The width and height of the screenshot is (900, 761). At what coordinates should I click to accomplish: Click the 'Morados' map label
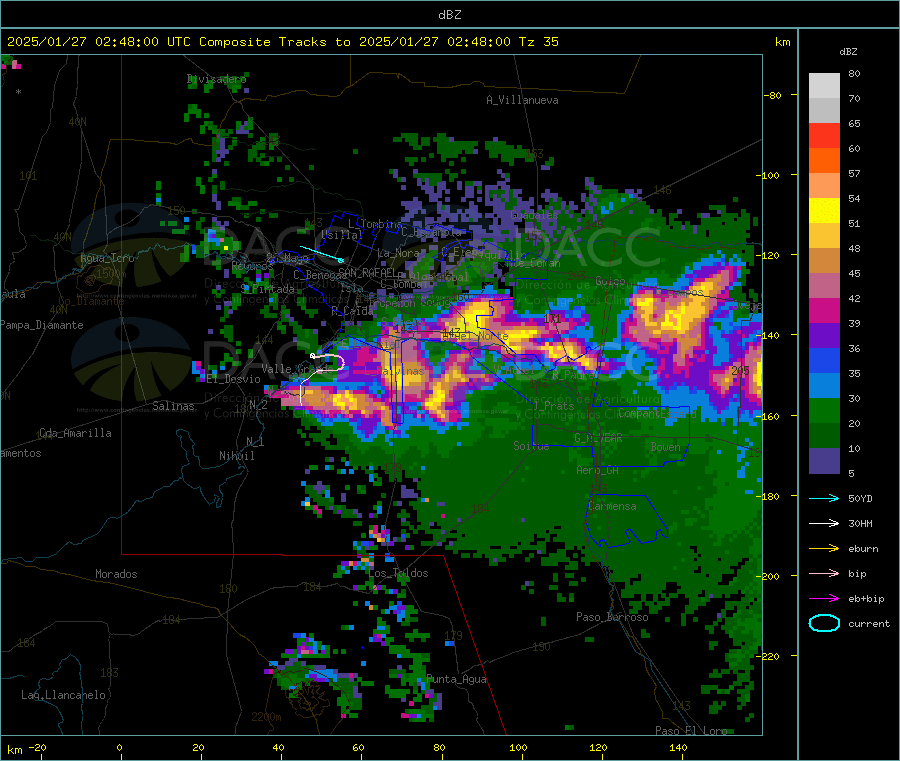(x=116, y=574)
